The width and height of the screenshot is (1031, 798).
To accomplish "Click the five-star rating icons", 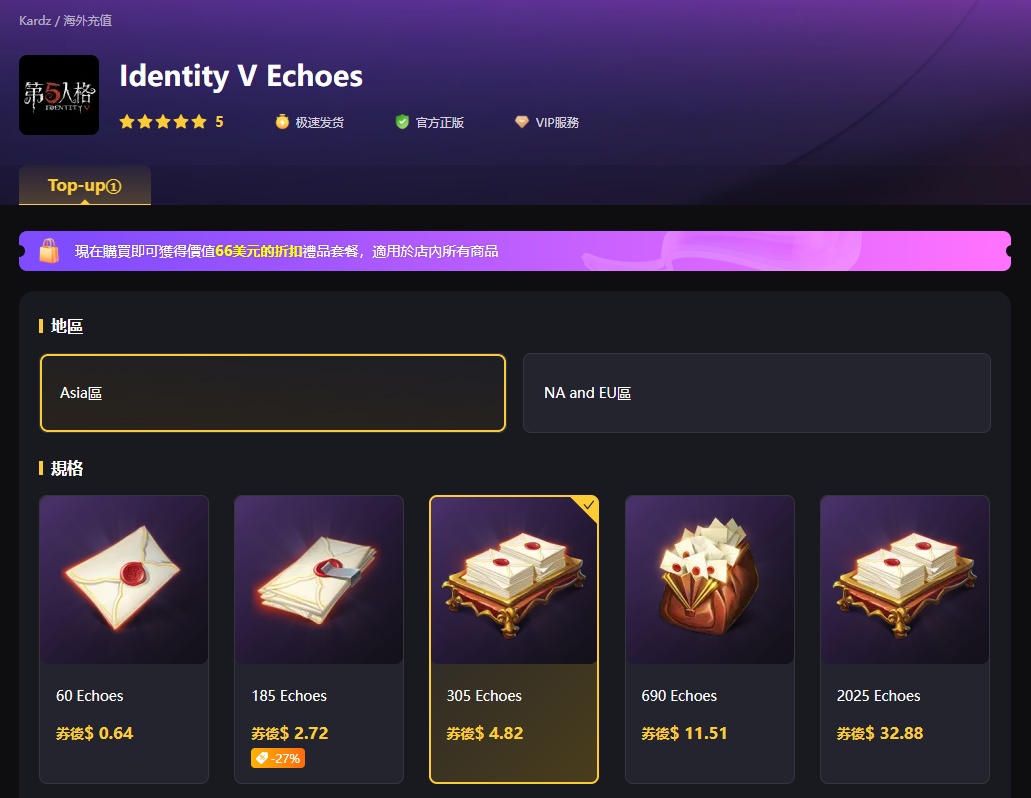I will 163,122.
